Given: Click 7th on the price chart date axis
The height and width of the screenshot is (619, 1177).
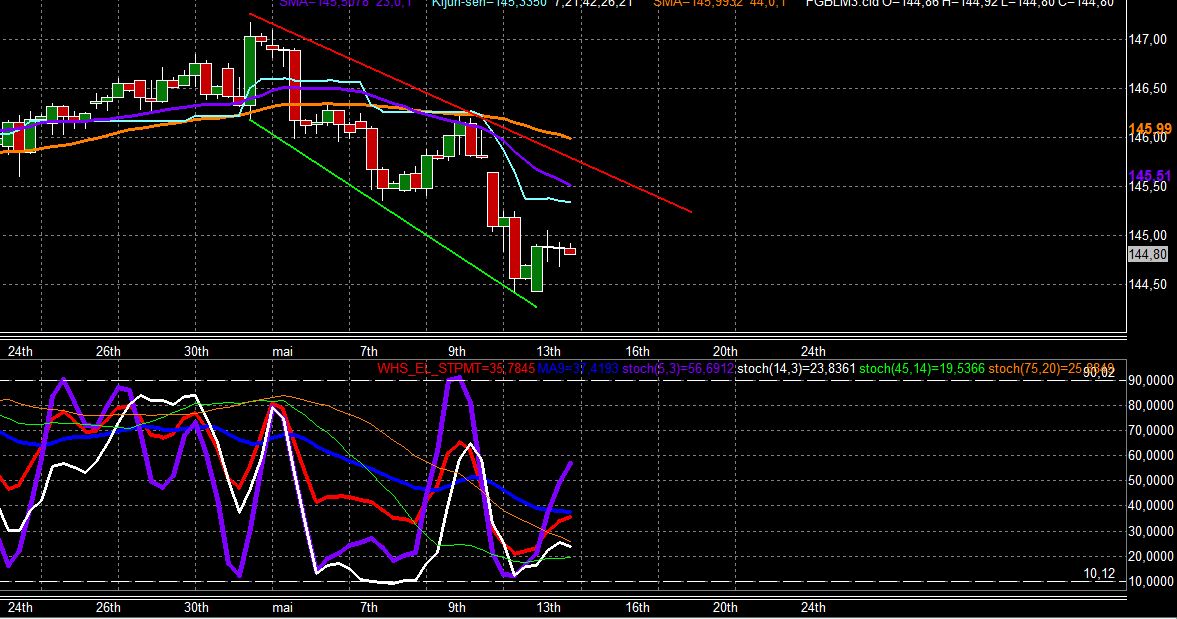Looking at the screenshot, I should coord(369,351).
